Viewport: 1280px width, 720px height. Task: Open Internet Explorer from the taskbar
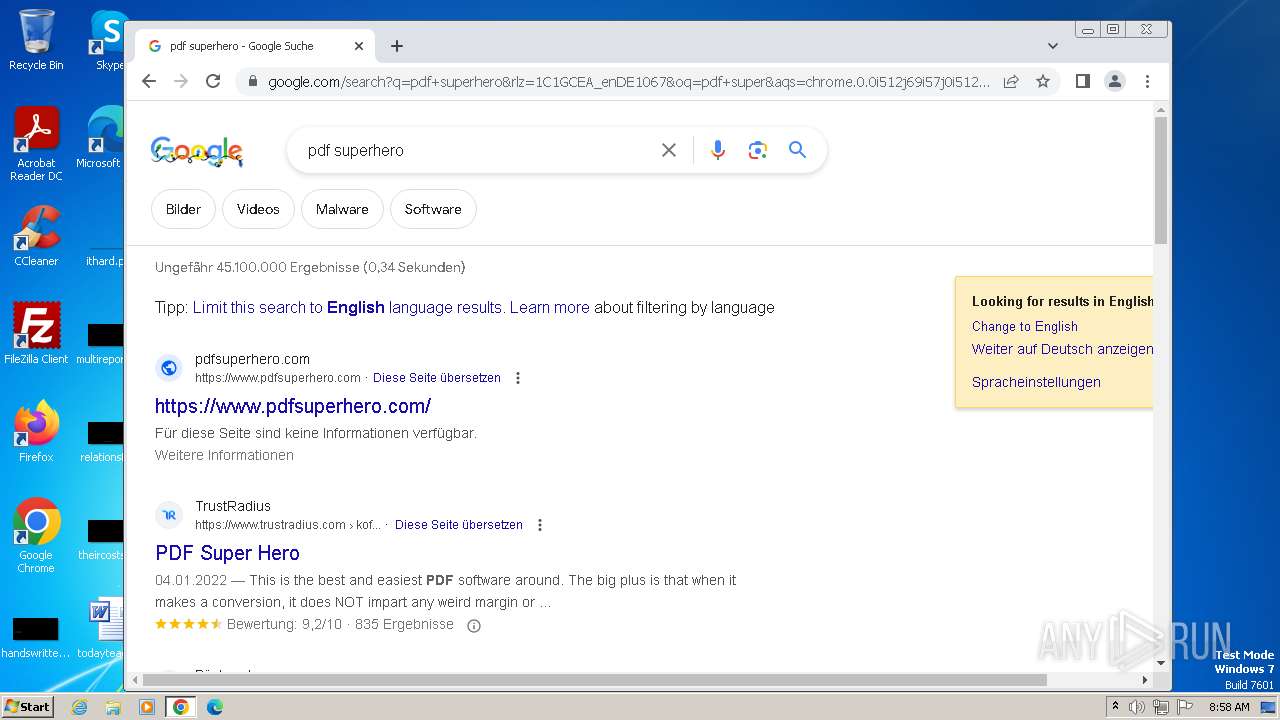coord(79,707)
